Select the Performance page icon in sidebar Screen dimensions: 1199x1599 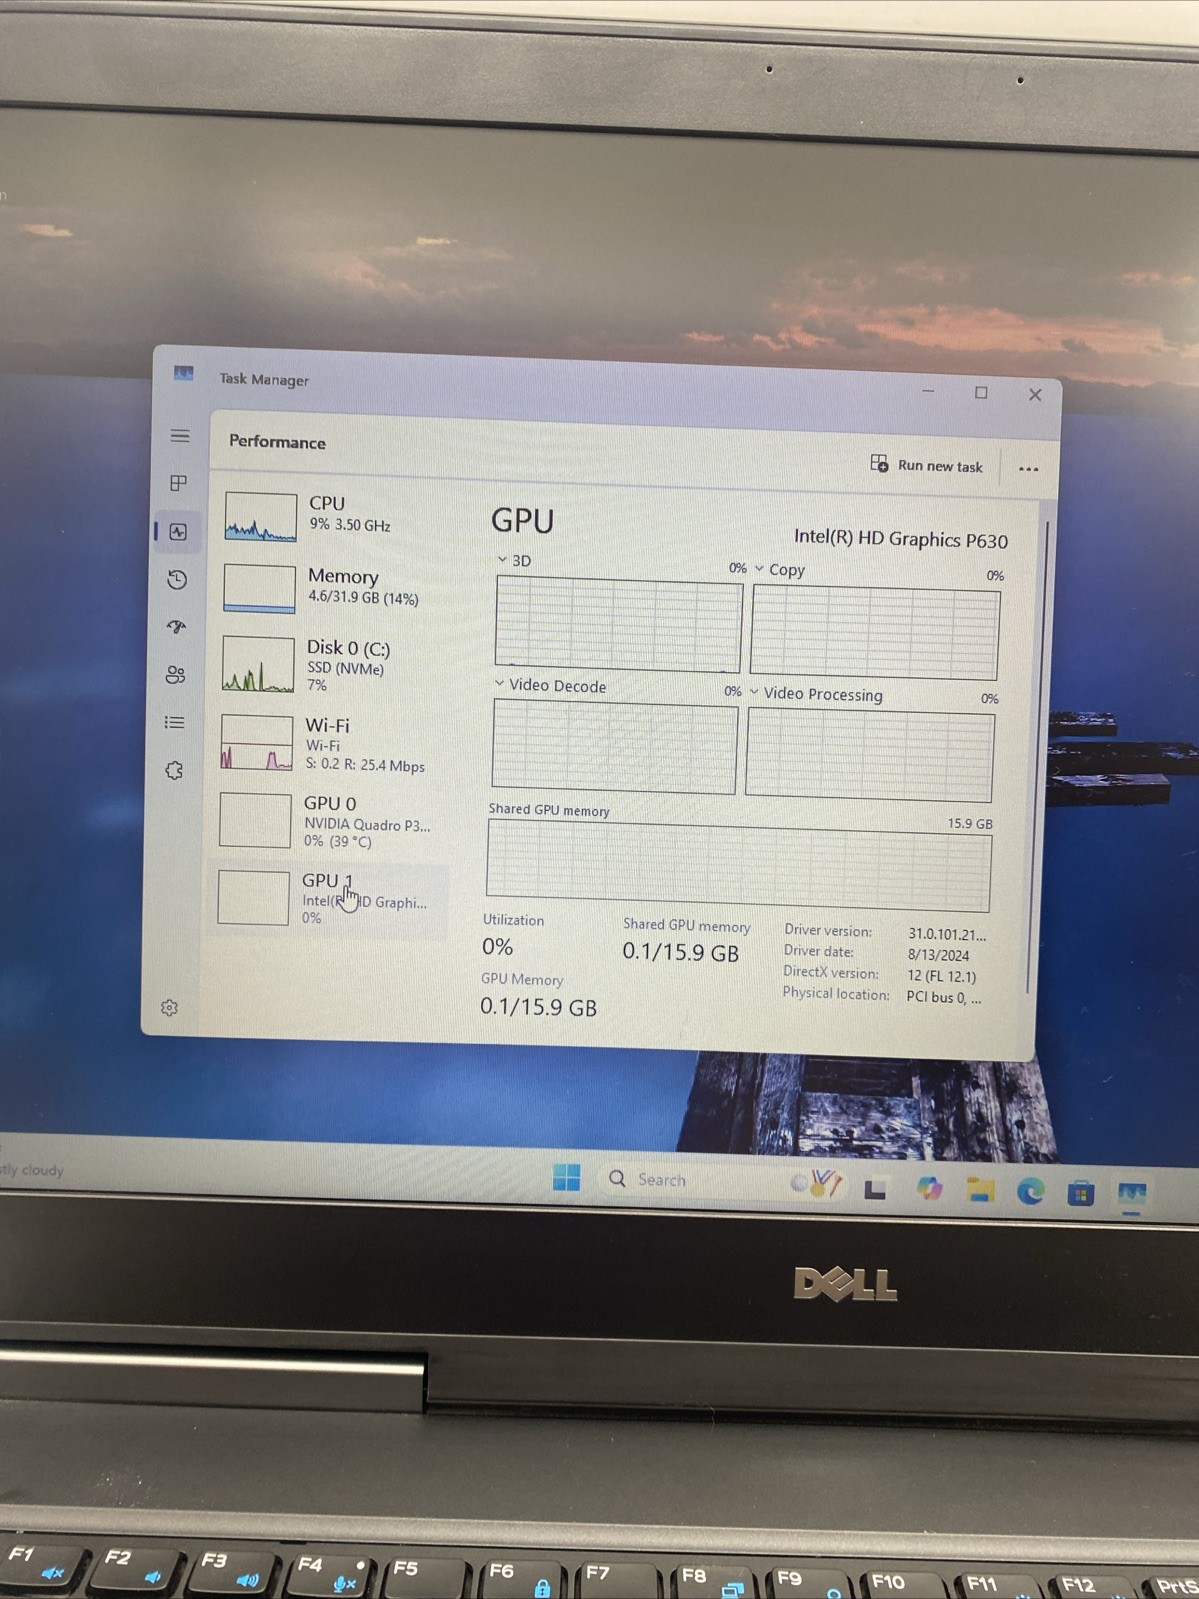178,532
